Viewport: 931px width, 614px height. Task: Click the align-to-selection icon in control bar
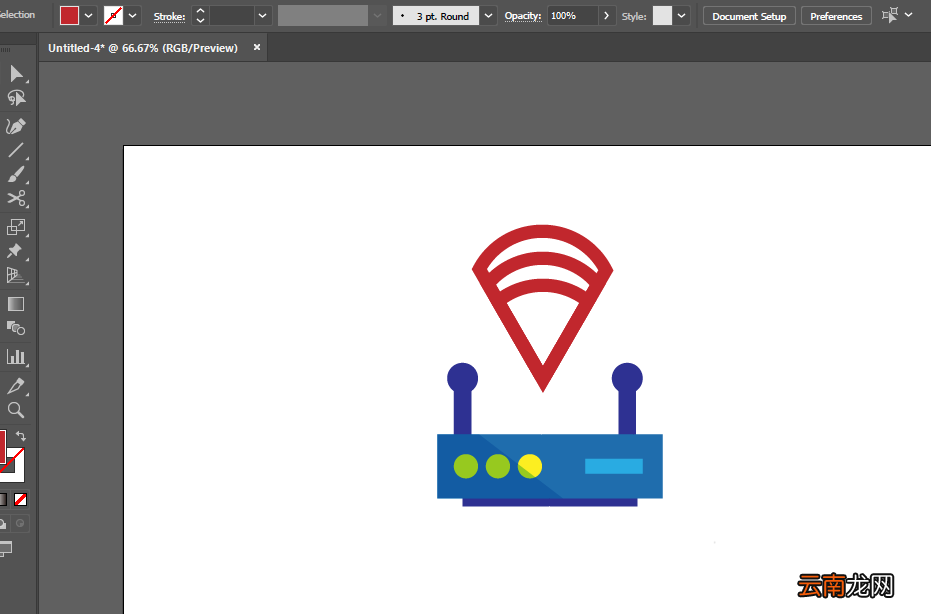tap(889, 15)
